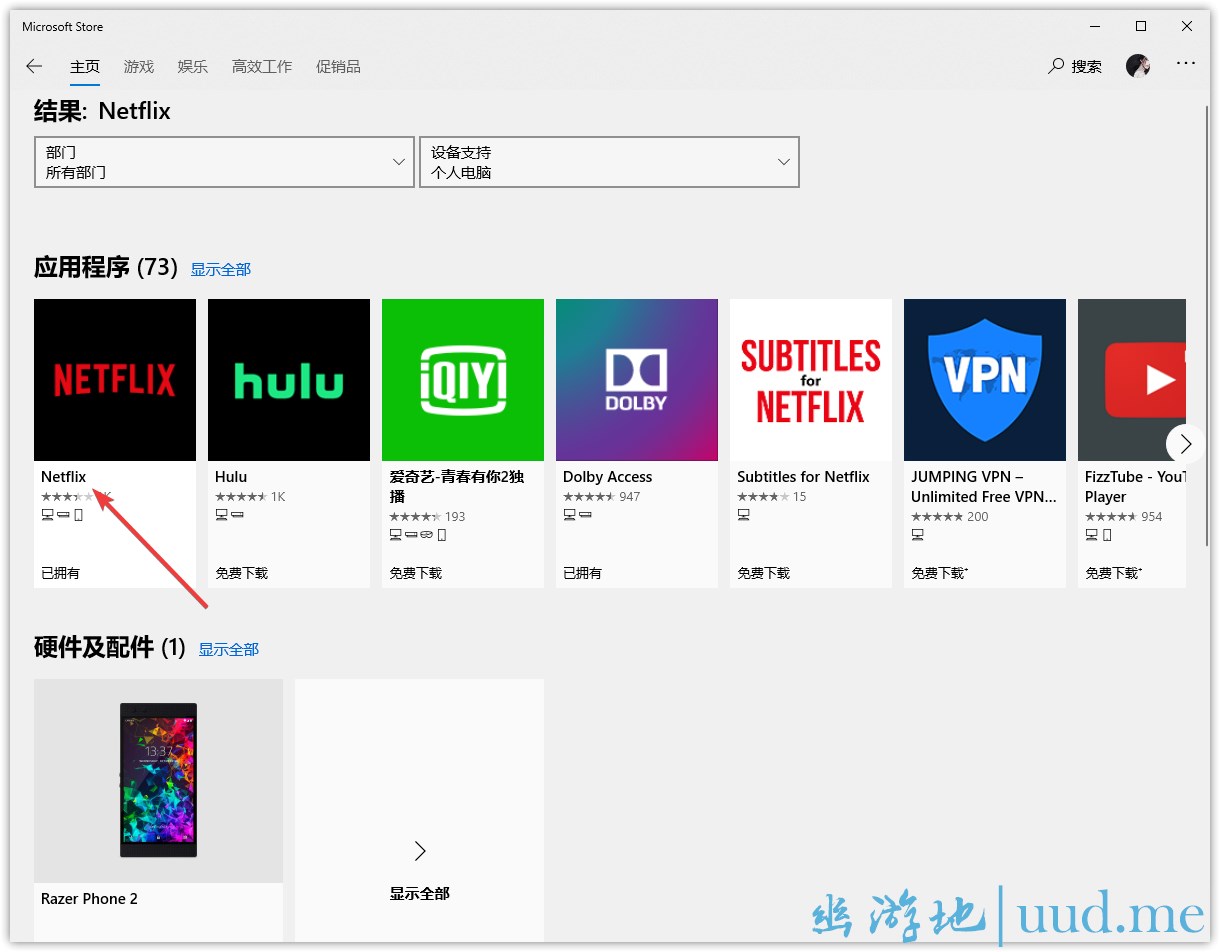
Task: Expand the 设备支持 device support dropdown
Action: (609, 162)
